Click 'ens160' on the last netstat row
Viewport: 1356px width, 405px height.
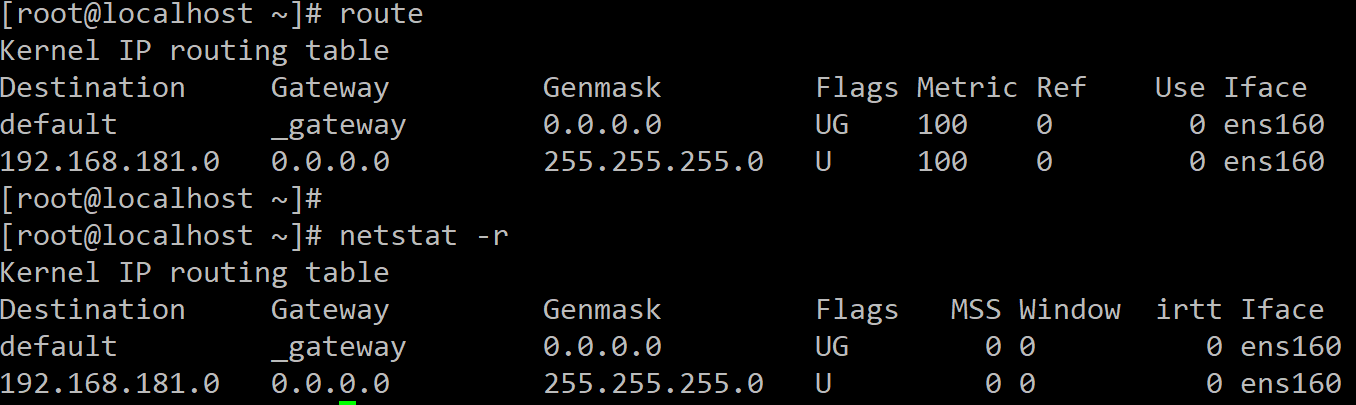coord(1290,384)
